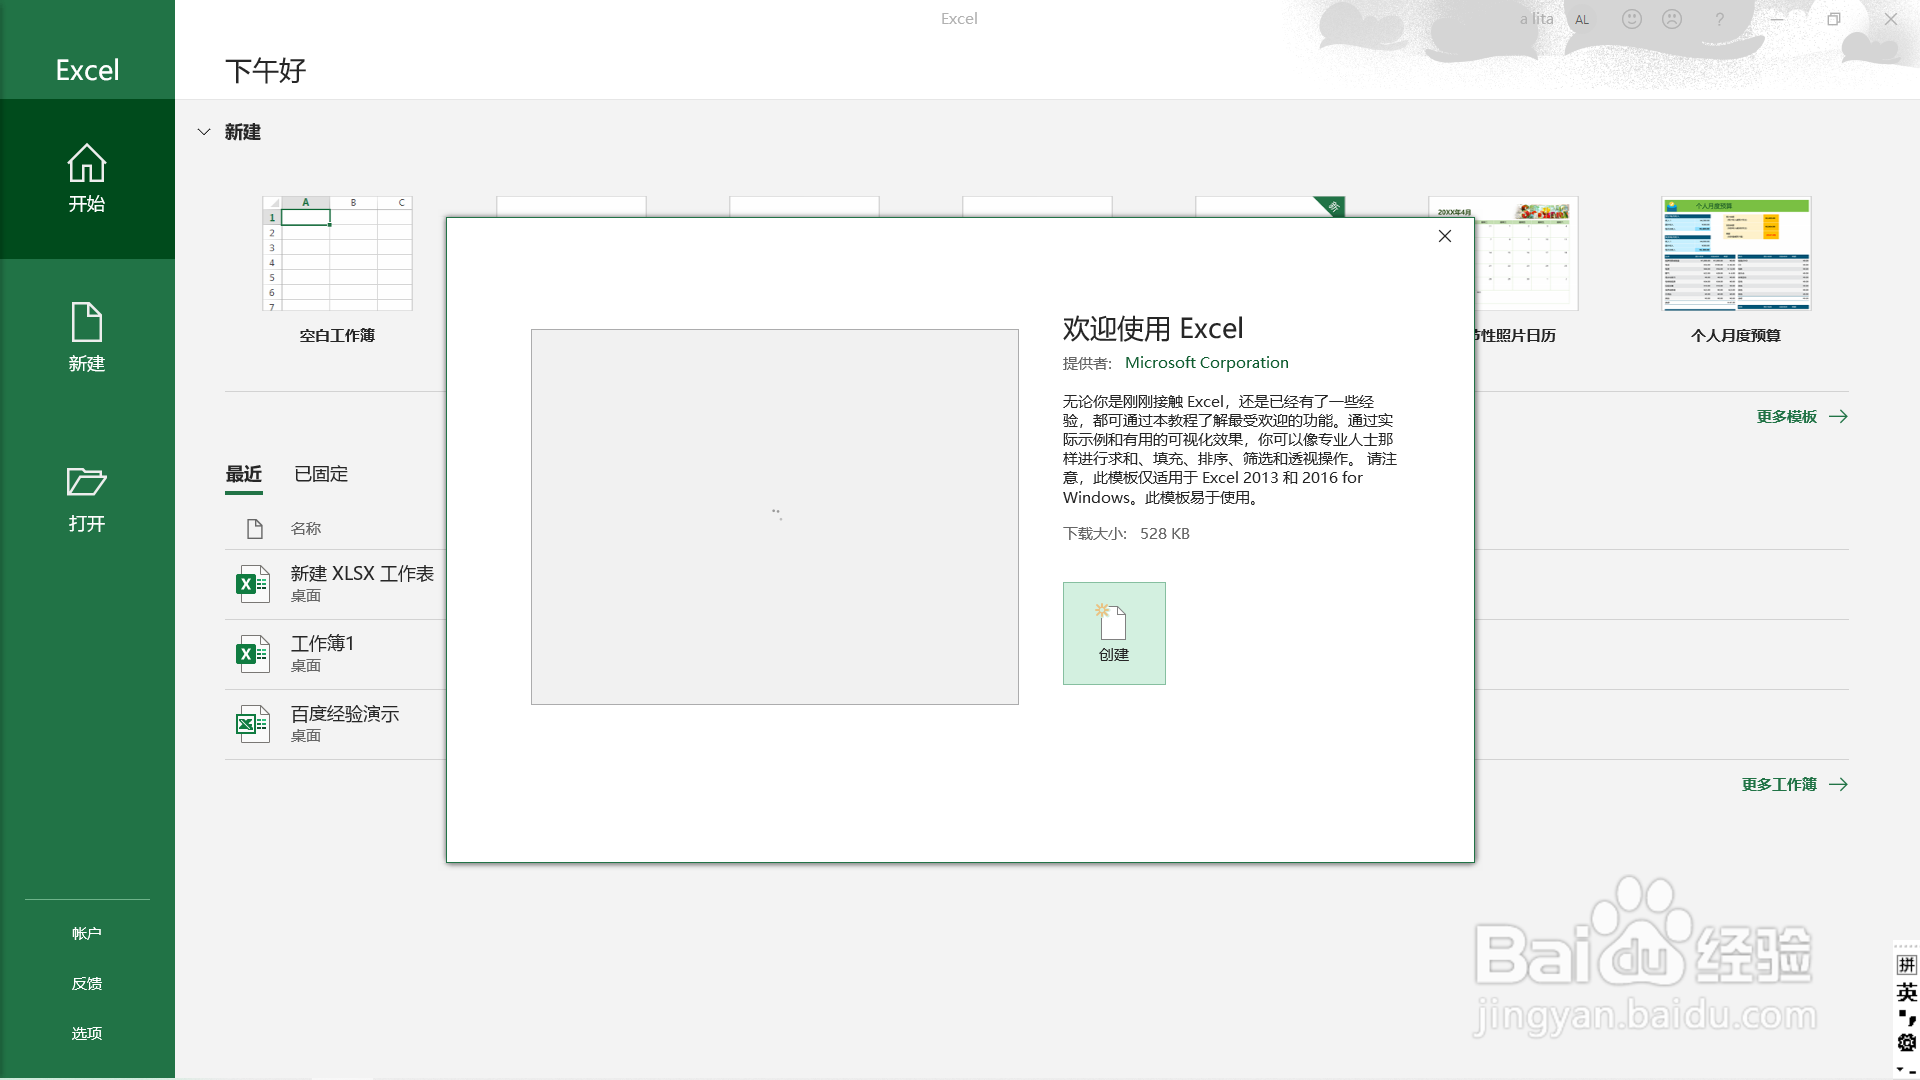This screenshot has height=1080, width=1920.
Task: Click the Create (创建) button in the dialog
Action: coord(1114,633)
